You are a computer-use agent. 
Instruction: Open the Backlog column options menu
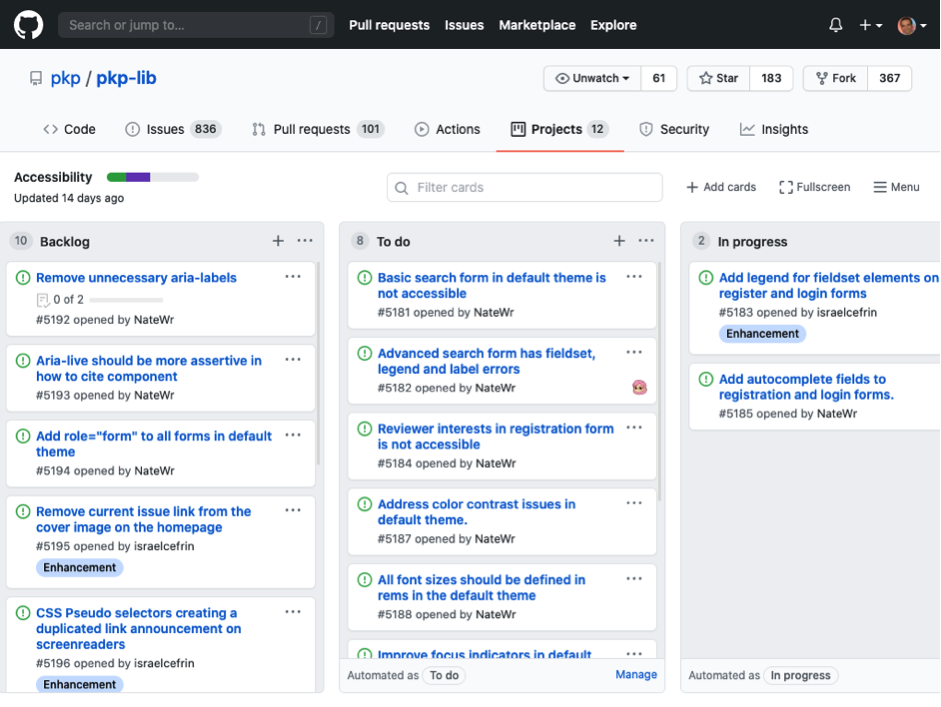(305, 241)
